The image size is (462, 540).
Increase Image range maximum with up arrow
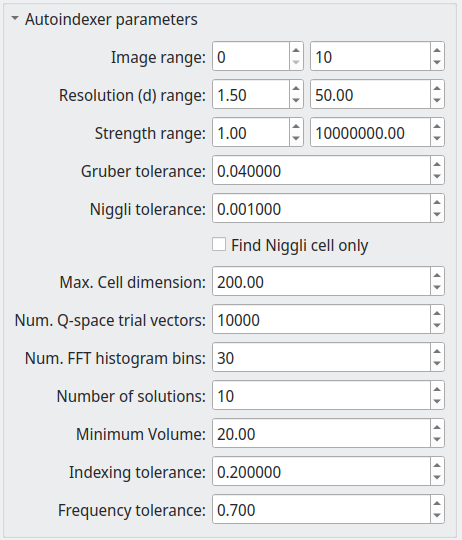pos(437,51)
